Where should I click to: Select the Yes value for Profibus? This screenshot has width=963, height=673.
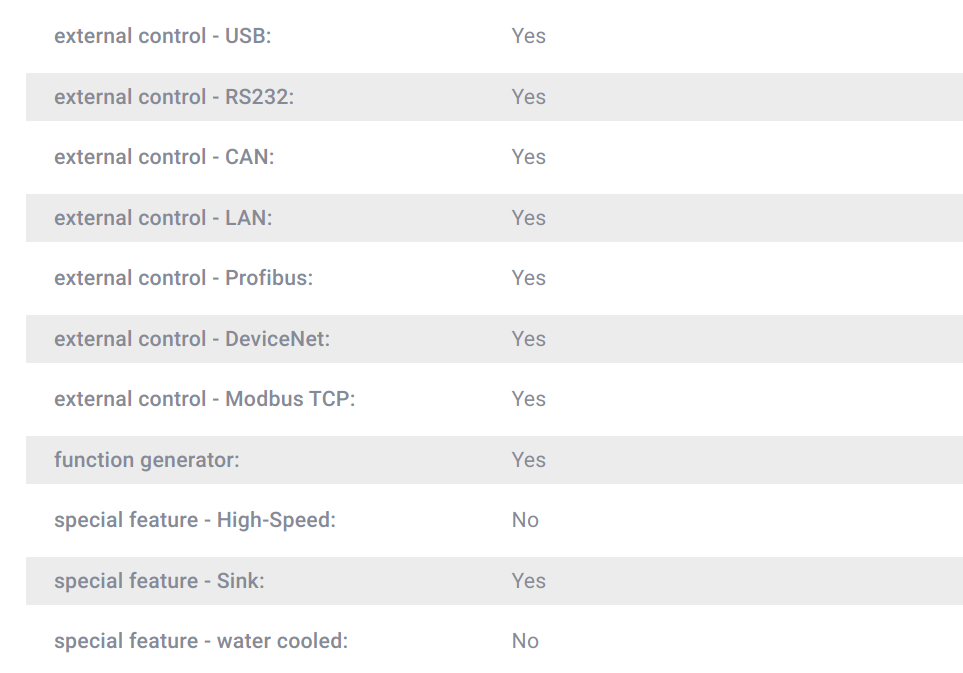click(x=528, y=278)
